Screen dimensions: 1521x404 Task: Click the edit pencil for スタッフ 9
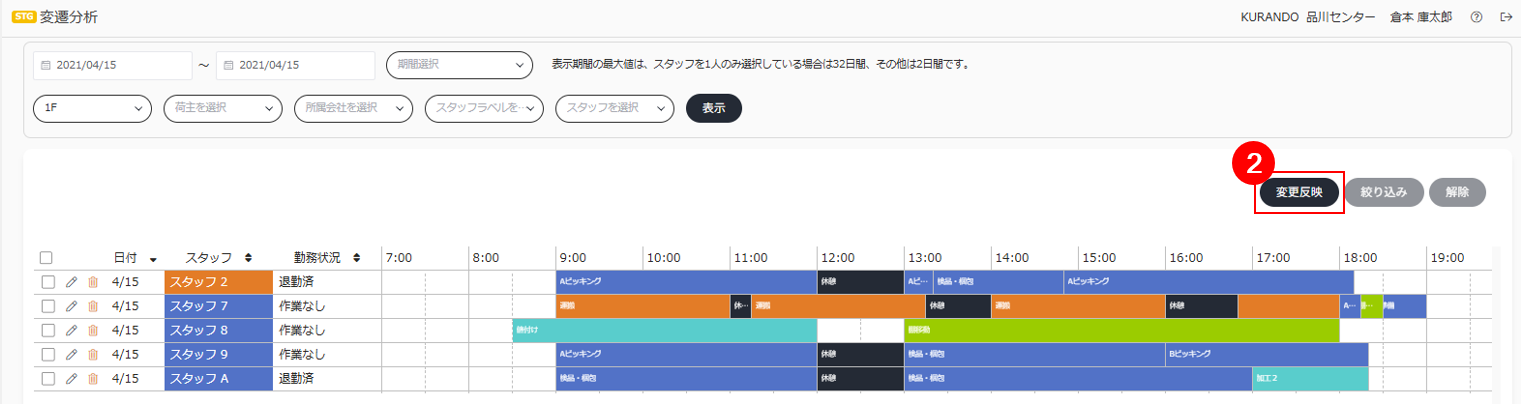(71, 354)
